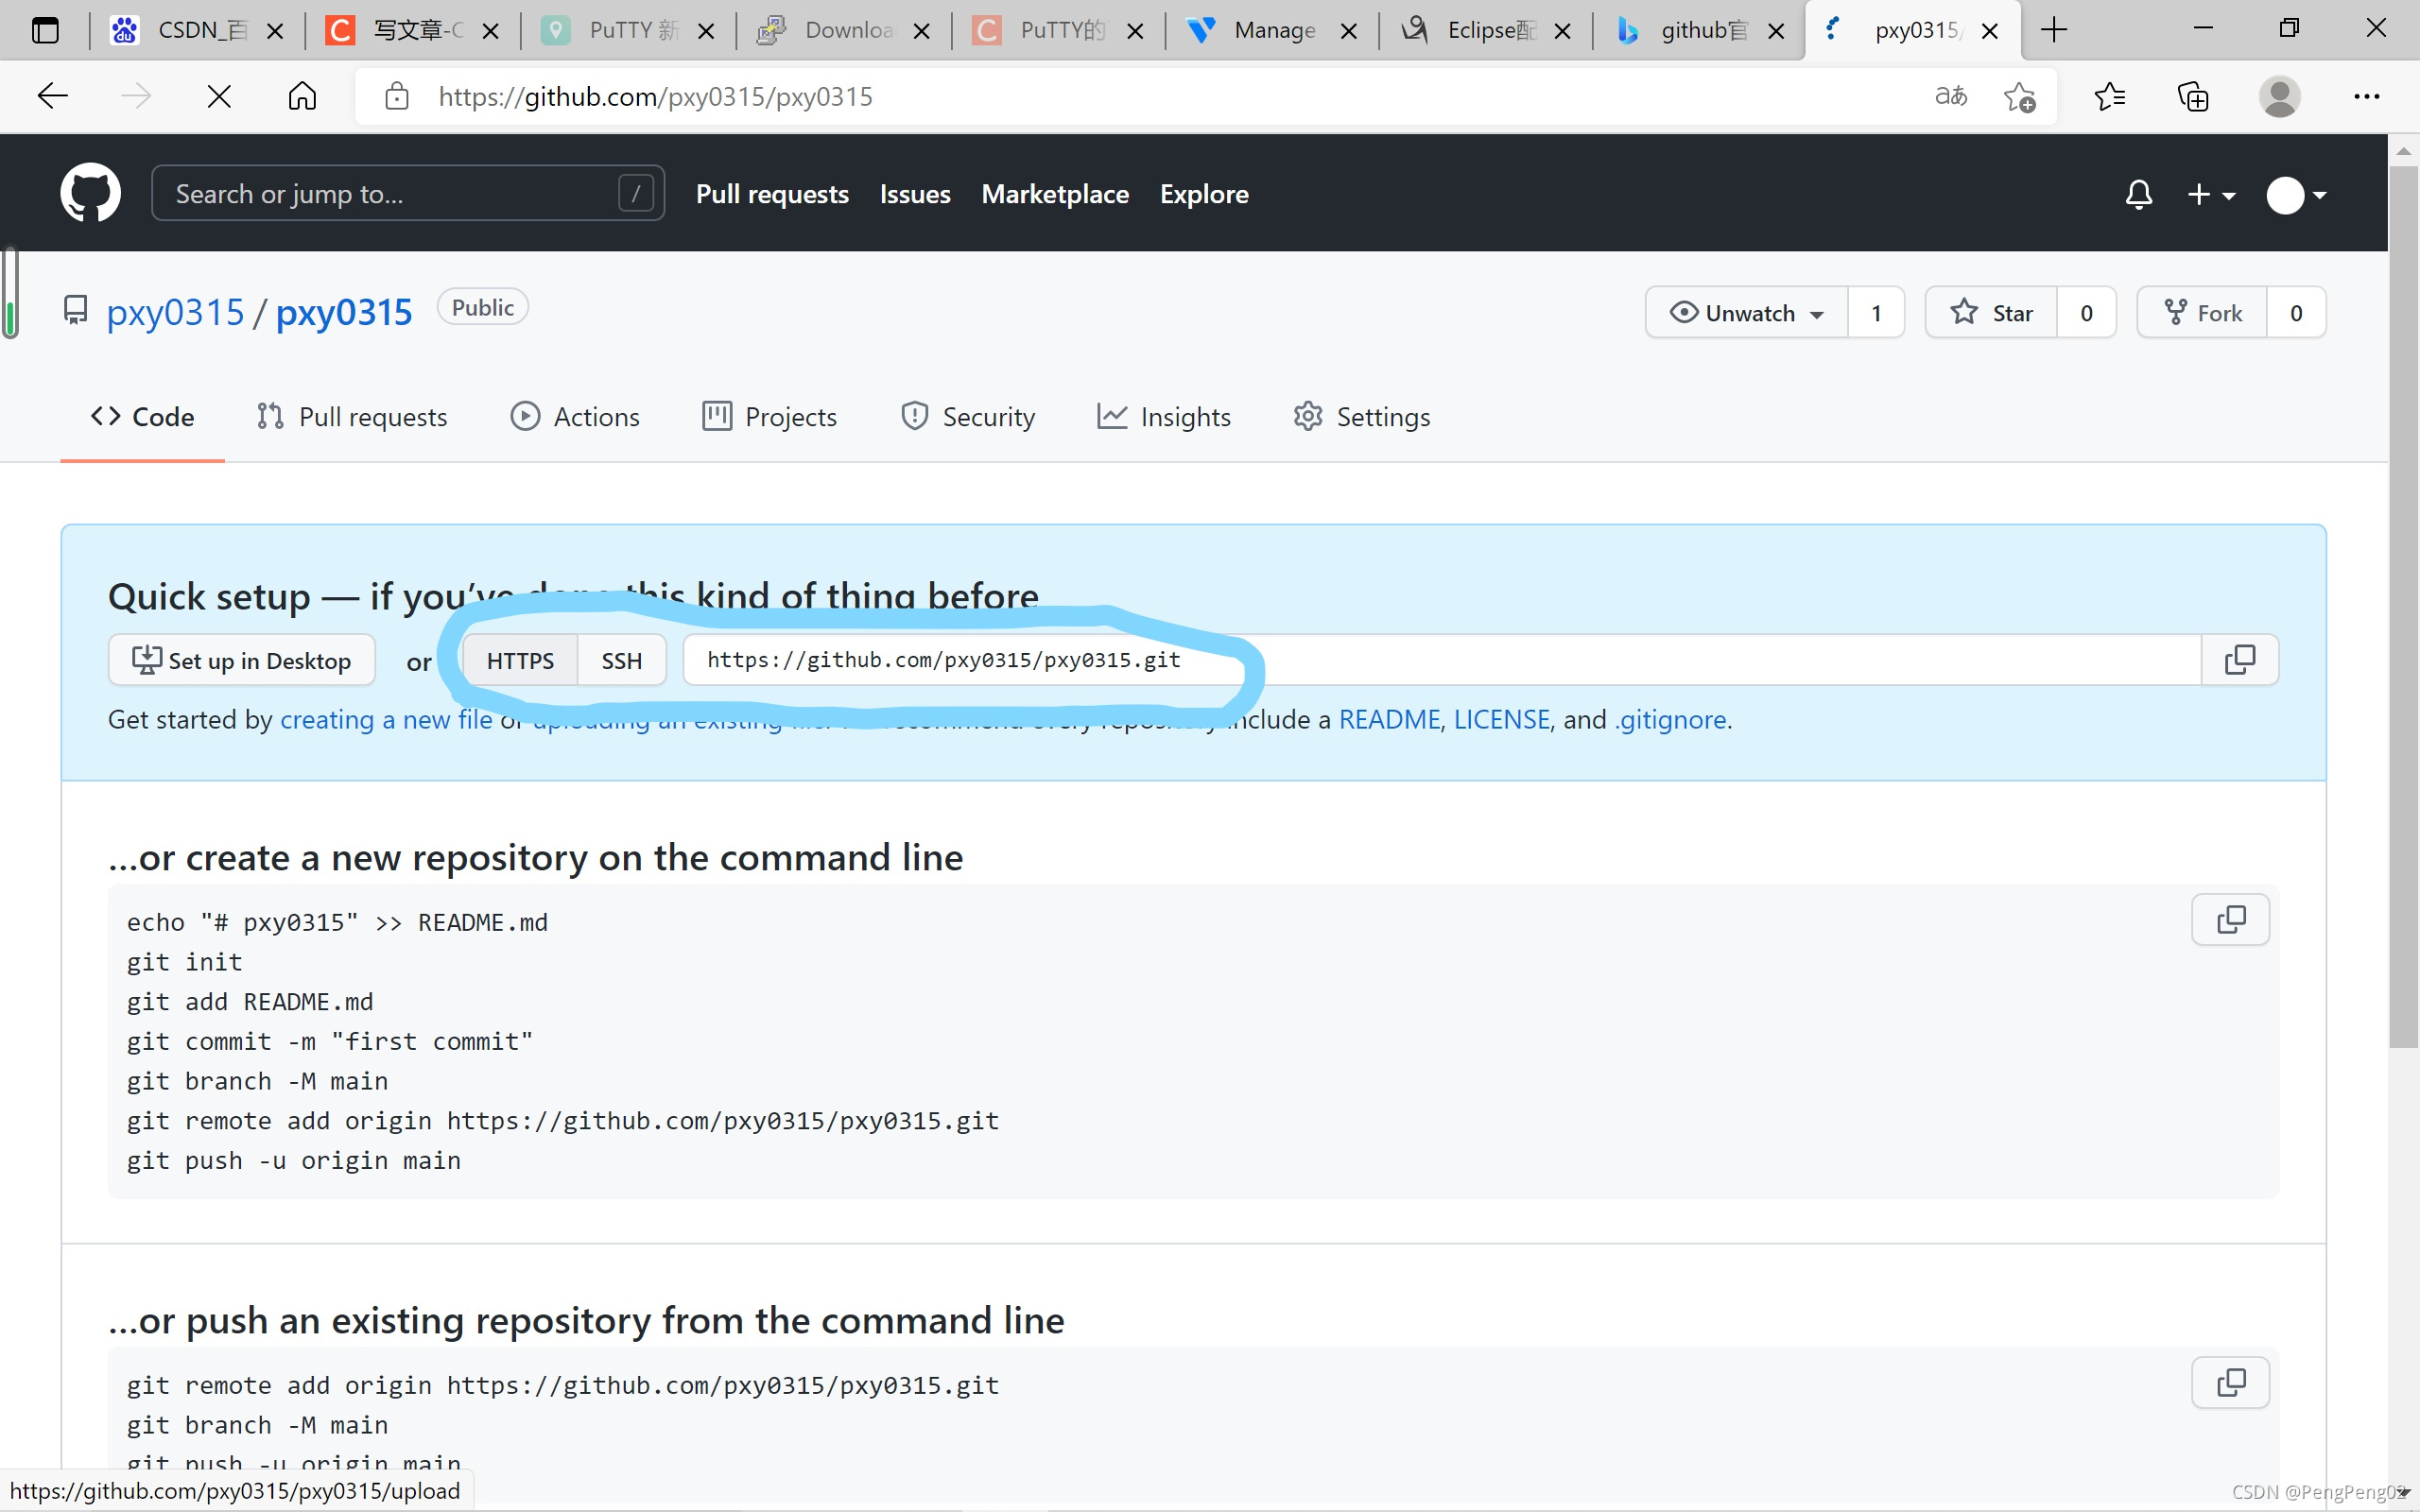Copy the new repository command block

pyautogui.click(x=2230, y=920)
